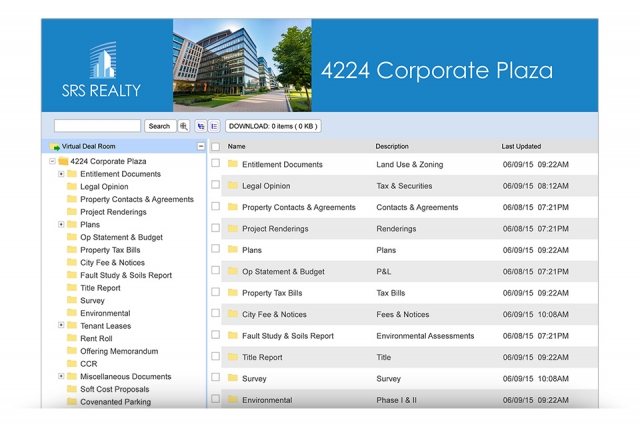Viewport: 640px width, 427px height.
Task: Click the Title Report folder icon in list
Action: [x=232, y=357]
